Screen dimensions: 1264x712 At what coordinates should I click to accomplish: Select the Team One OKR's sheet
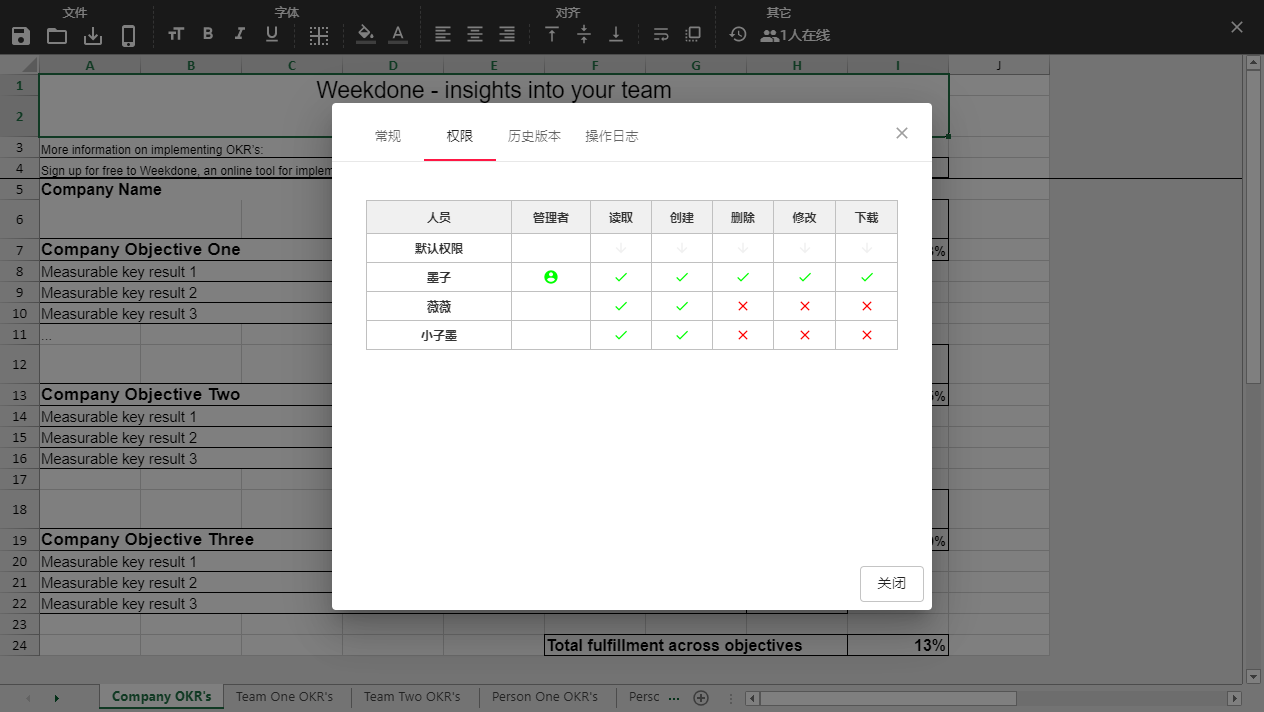tap(284, 697)
